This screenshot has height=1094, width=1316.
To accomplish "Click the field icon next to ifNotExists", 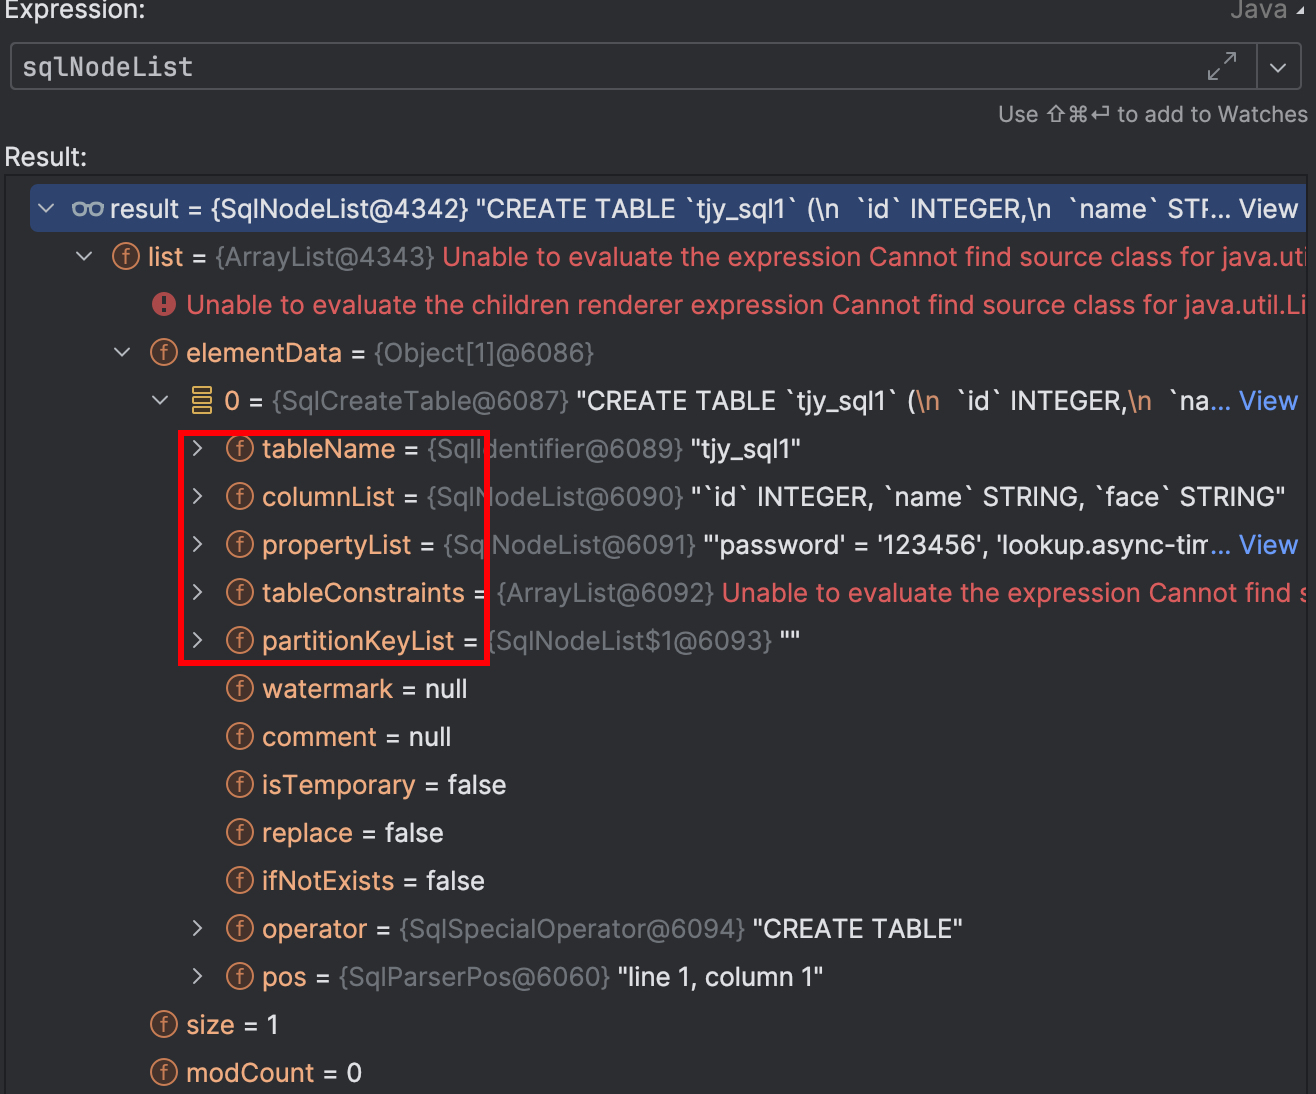I will tap(240, 881).
